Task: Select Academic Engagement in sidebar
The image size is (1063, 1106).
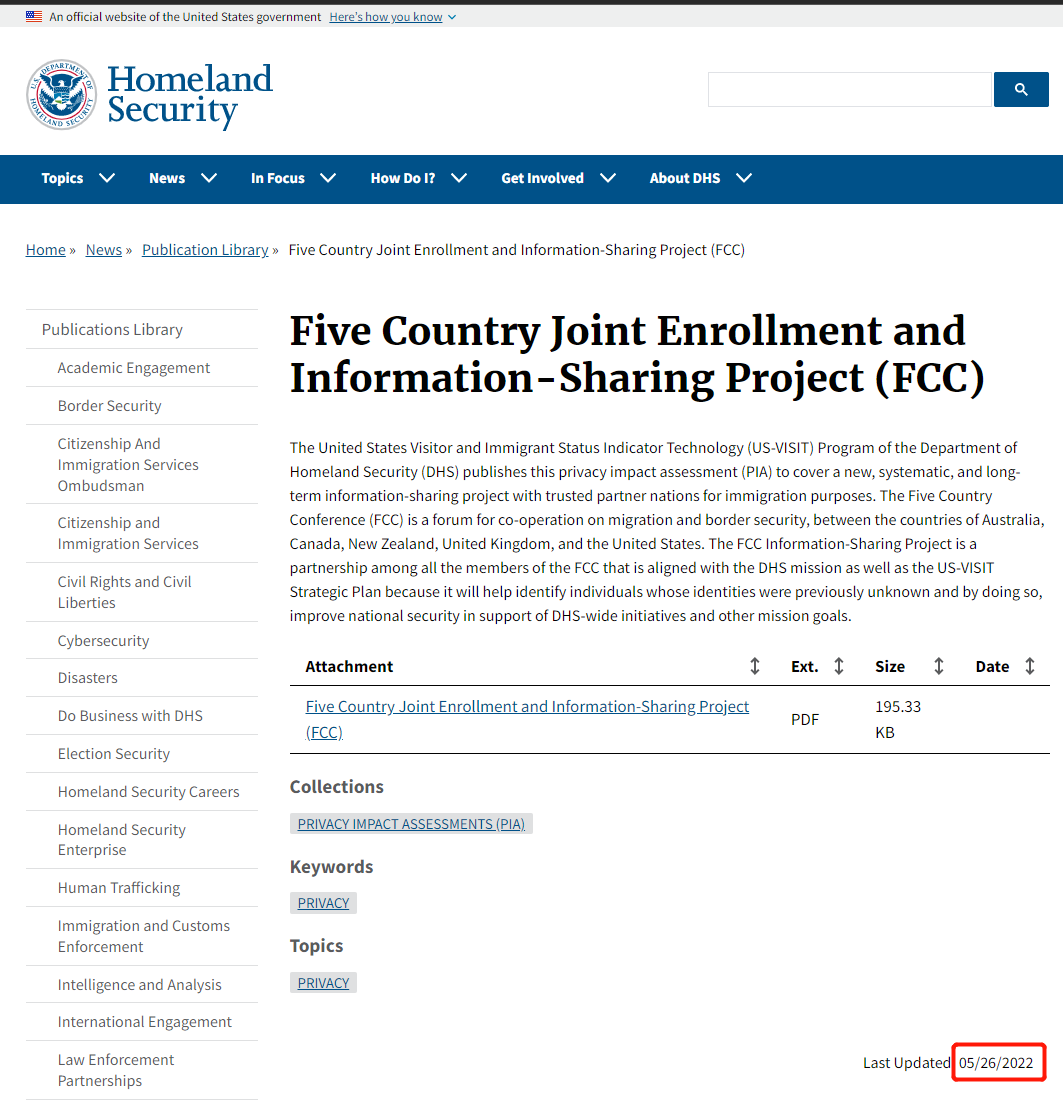Action: [134, 367]
